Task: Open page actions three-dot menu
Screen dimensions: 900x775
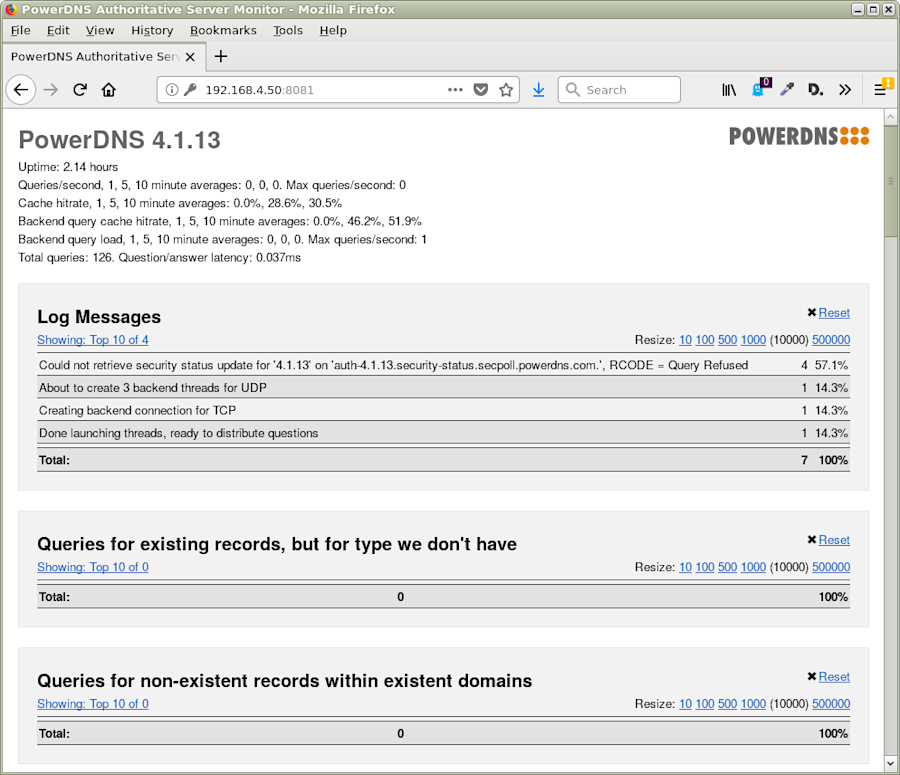Action: pyautogui.click(x=455, y=90)
